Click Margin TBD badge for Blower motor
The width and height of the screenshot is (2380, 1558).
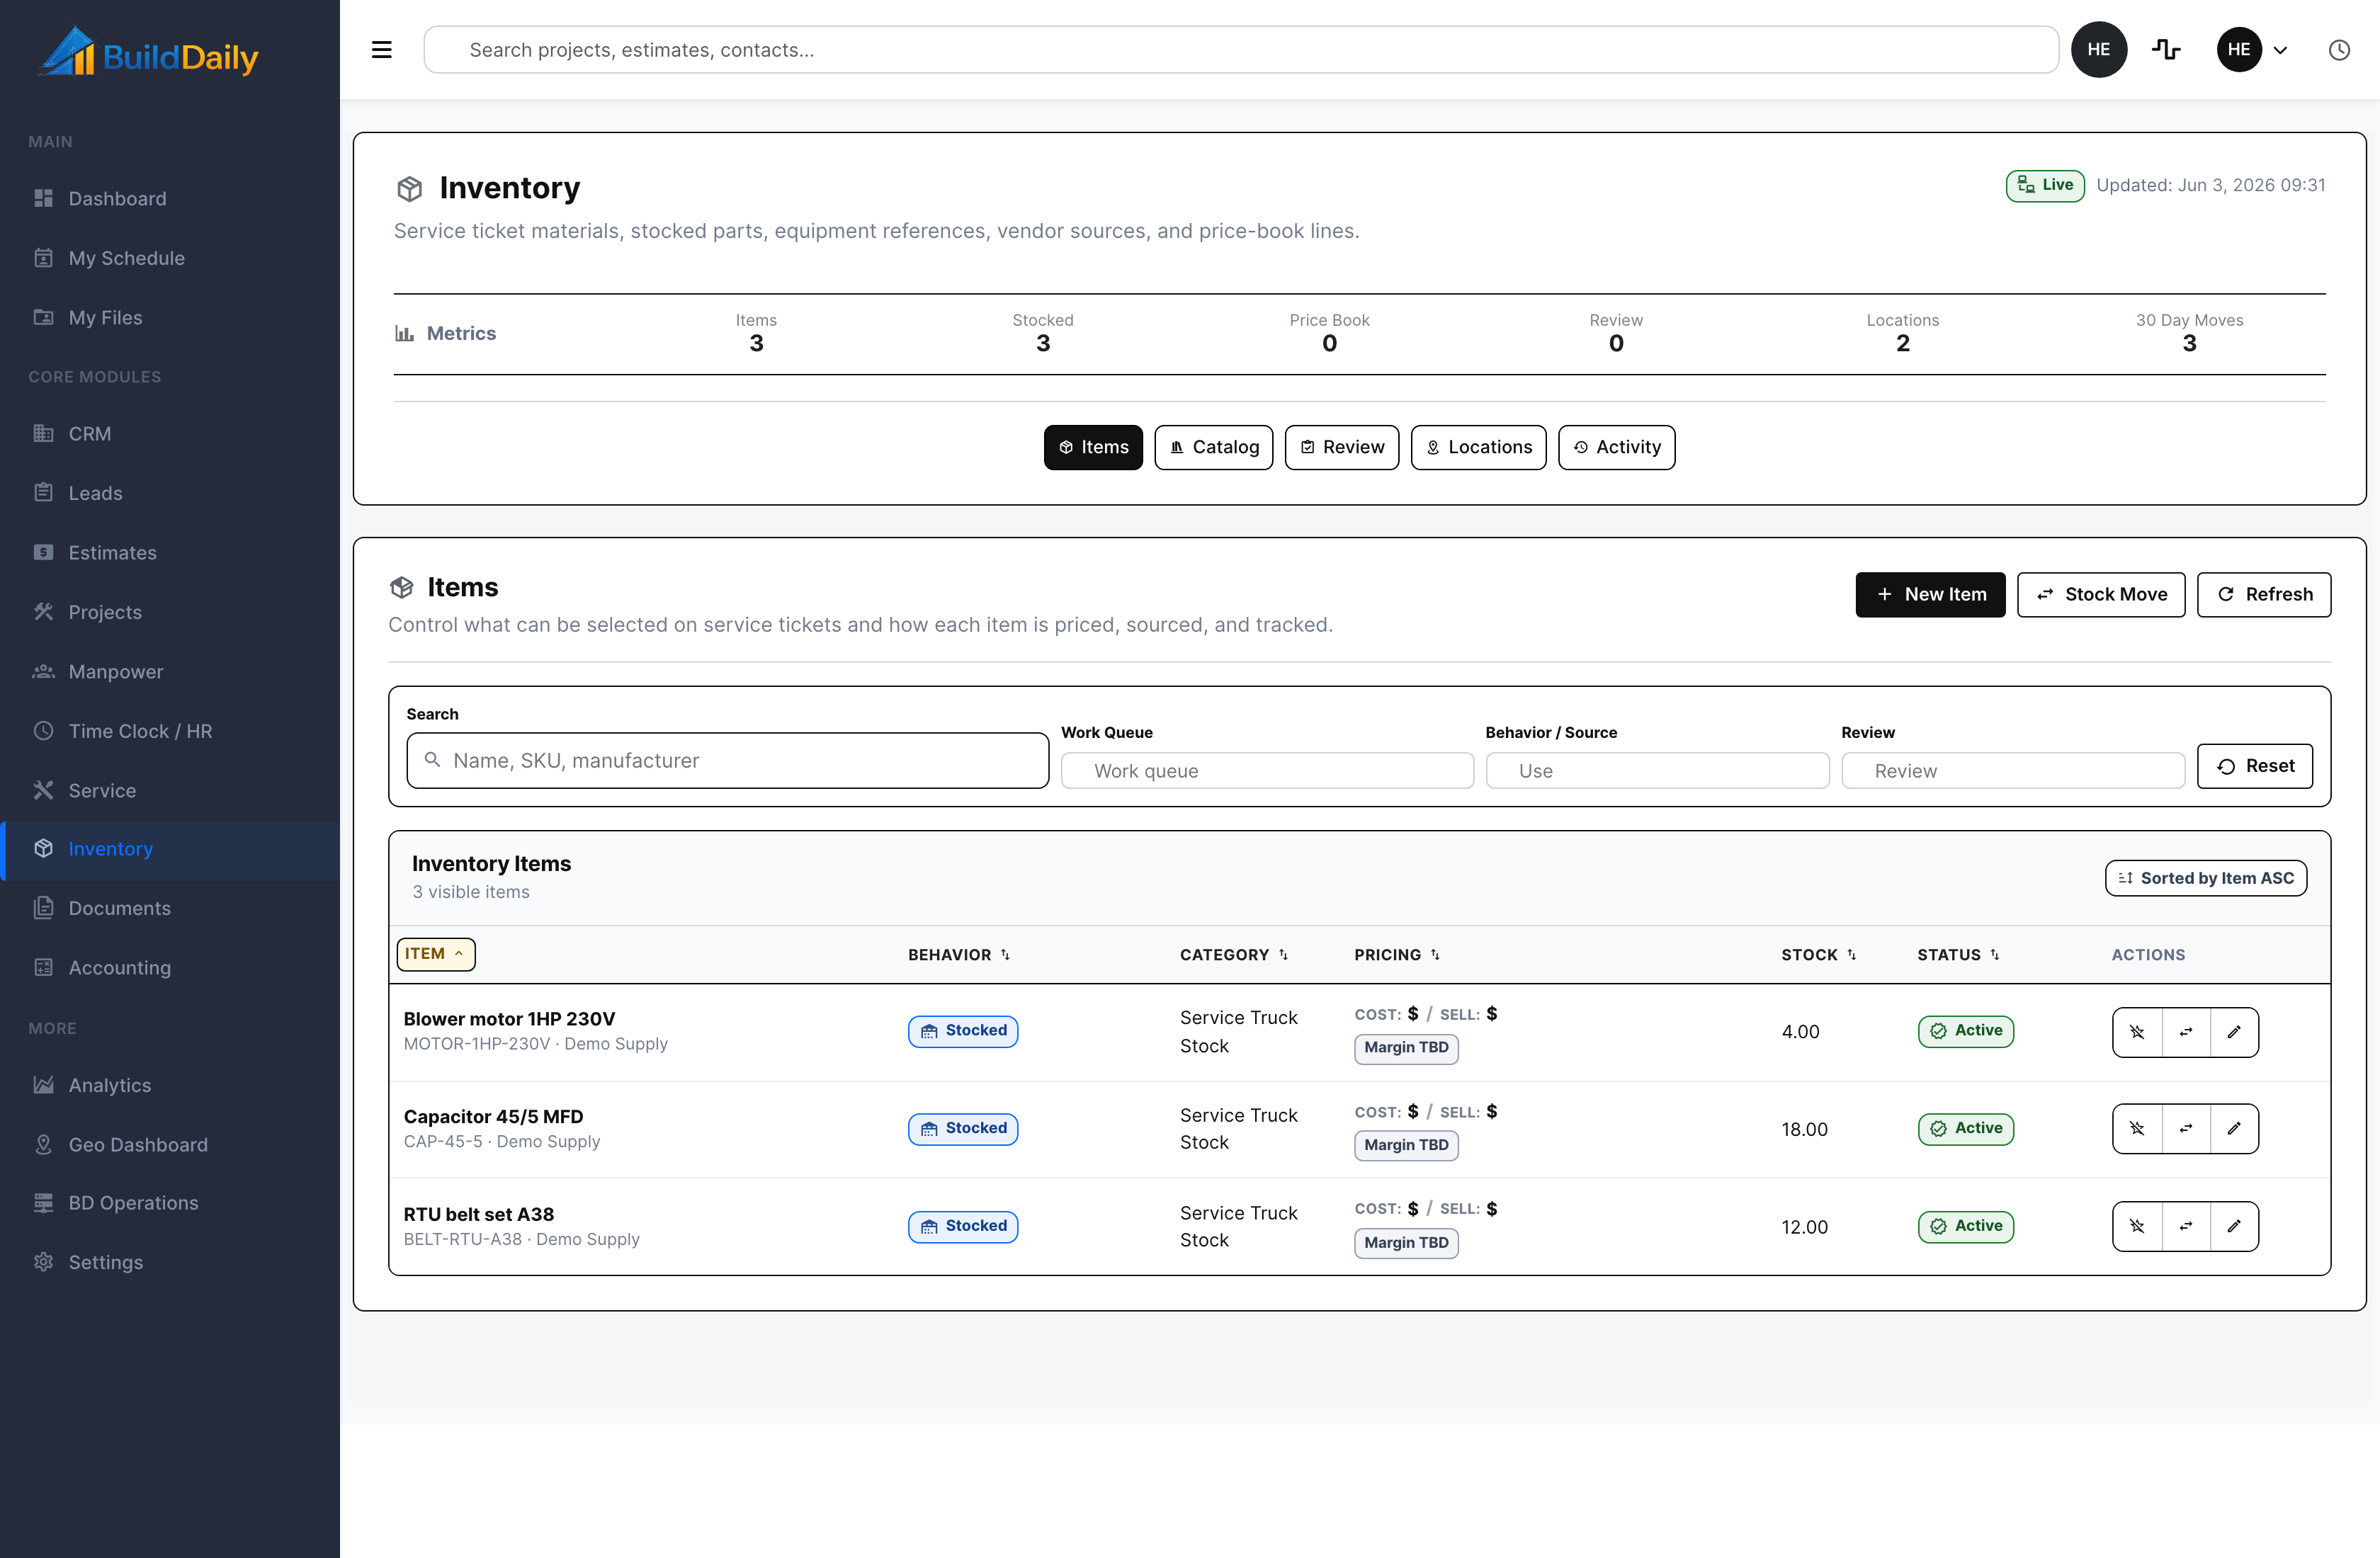click(1406, 1048)
